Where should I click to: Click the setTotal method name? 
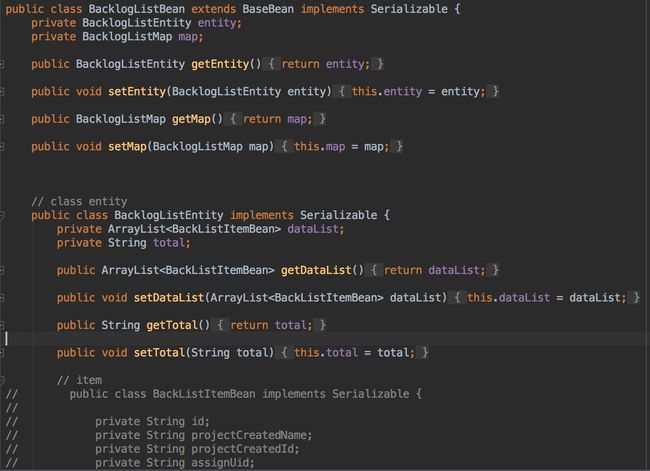click(x=159, y=353)
